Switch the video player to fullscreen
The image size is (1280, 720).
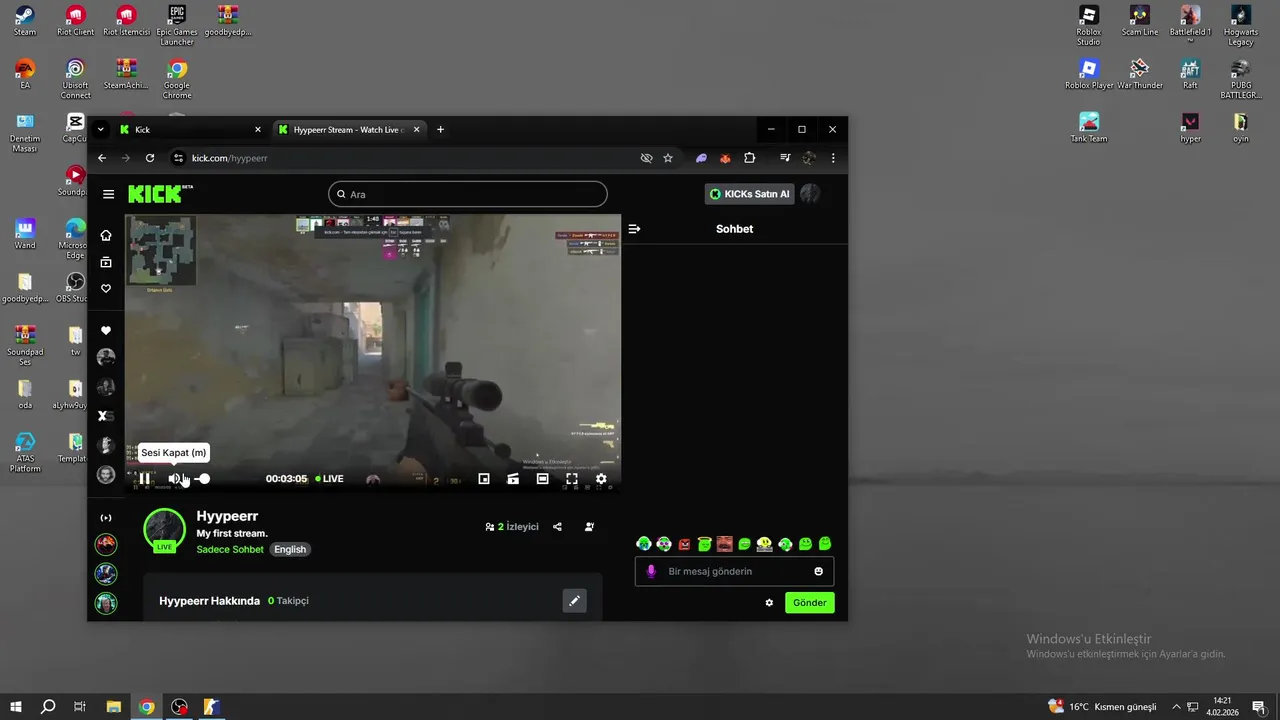(x=572, y=479)
